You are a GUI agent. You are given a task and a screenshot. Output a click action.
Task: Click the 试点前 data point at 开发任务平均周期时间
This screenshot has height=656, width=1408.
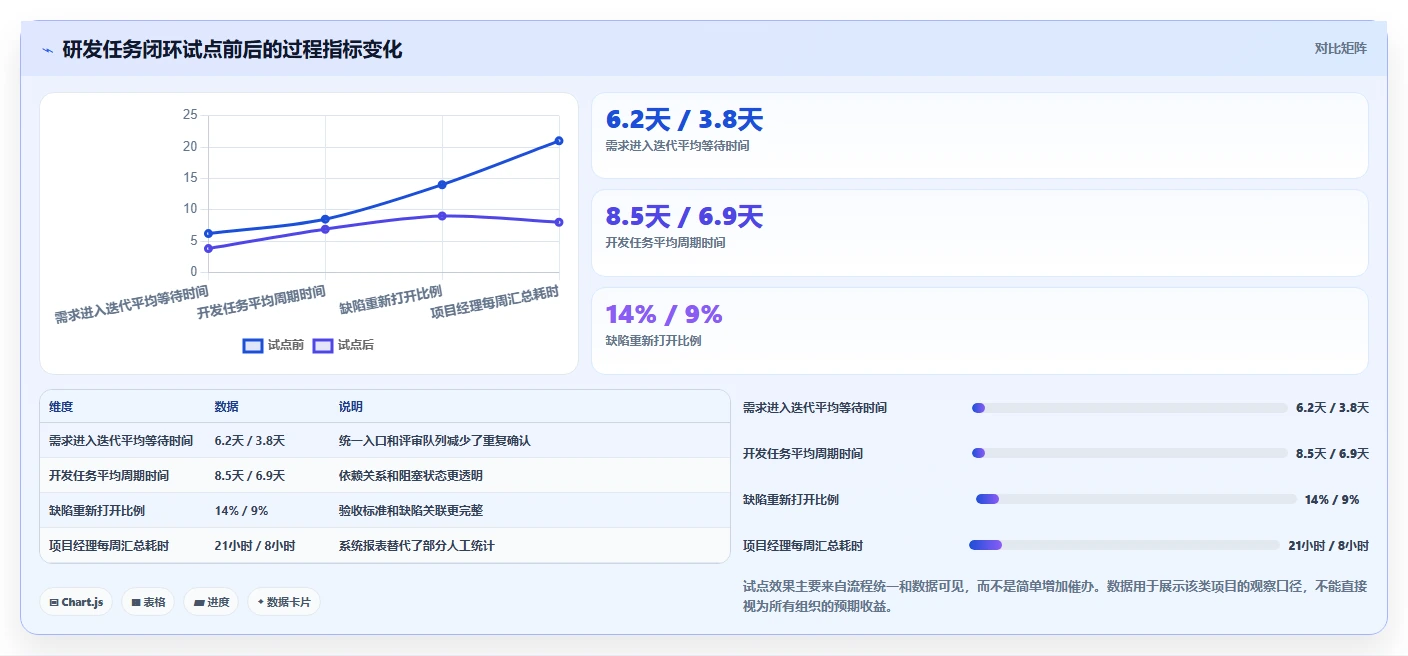tap(325, 219)
